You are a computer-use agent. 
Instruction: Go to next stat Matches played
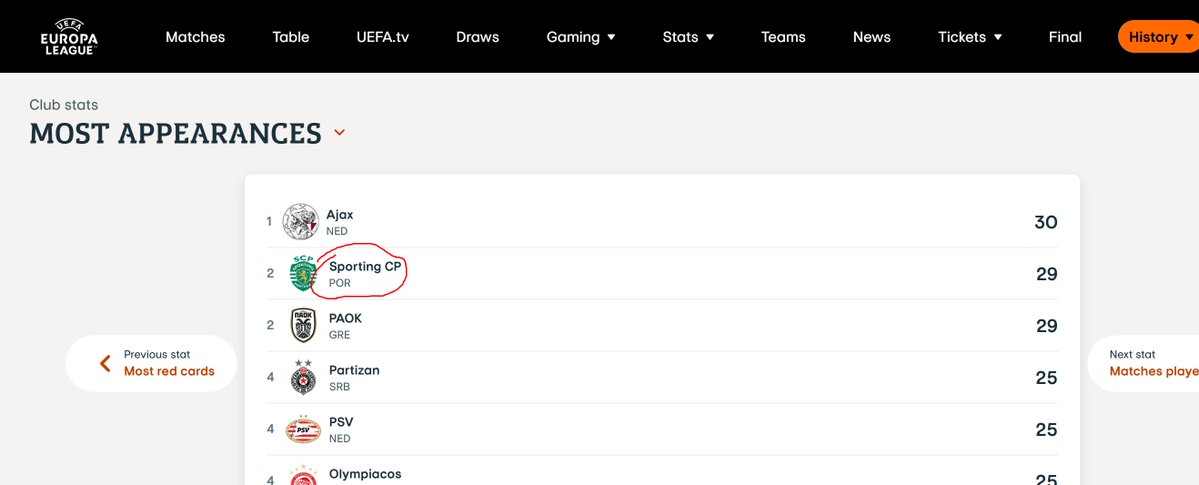pos(1143,363)
